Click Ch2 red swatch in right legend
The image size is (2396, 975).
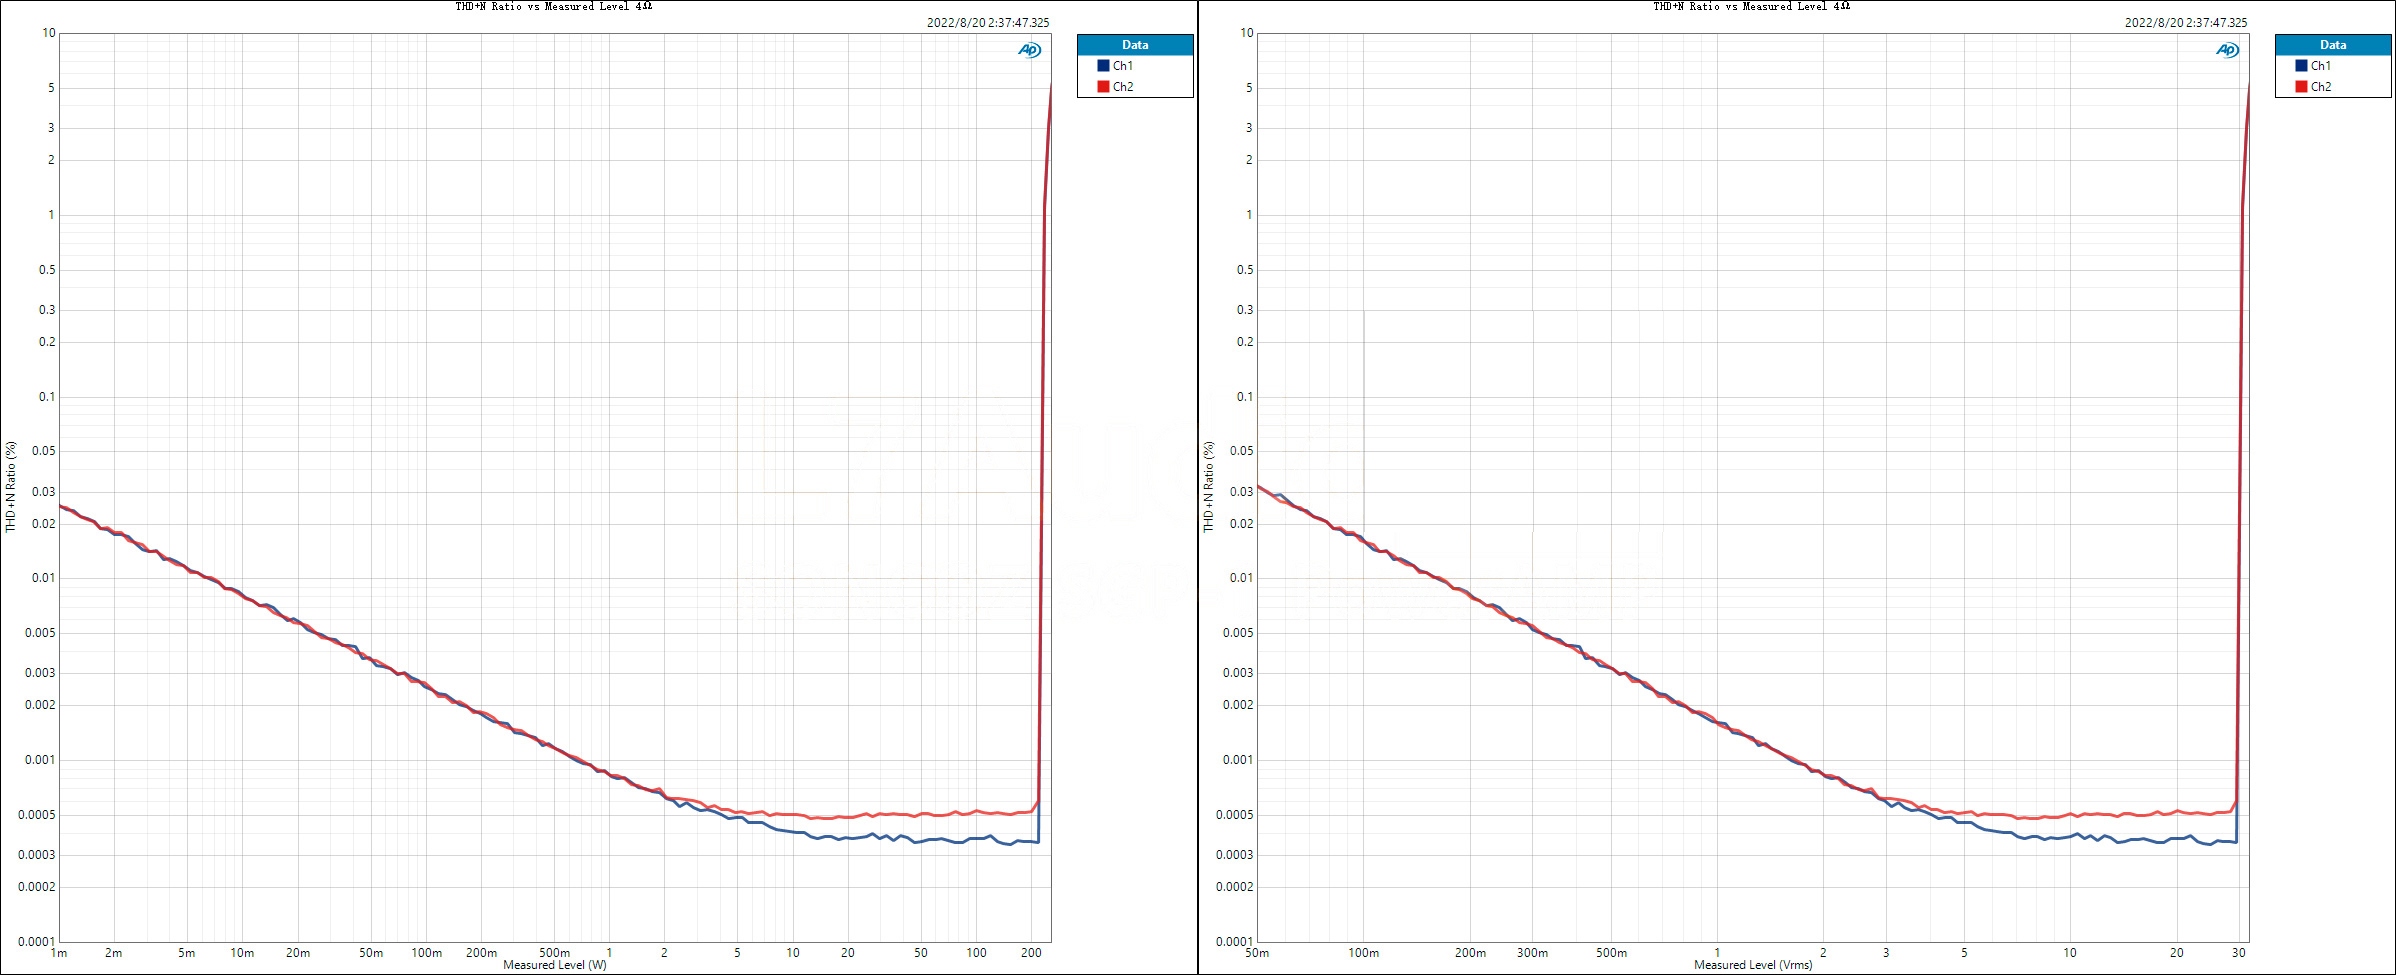(x=2301, y=87)
